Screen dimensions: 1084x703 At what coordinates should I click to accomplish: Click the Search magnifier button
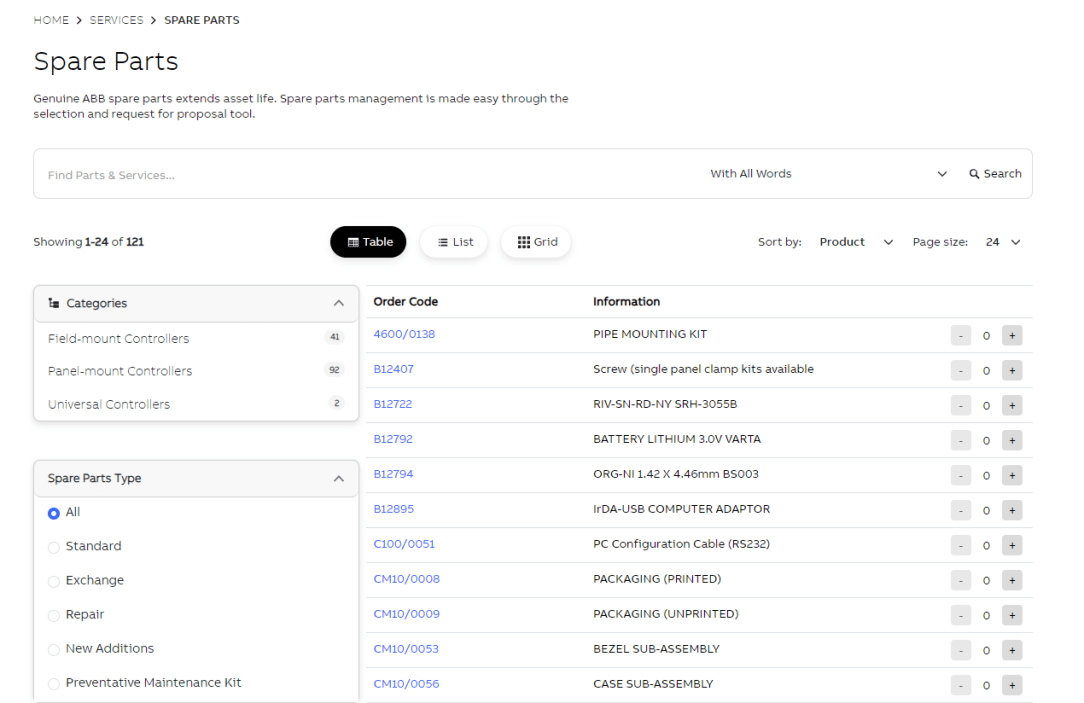[995, 174]
